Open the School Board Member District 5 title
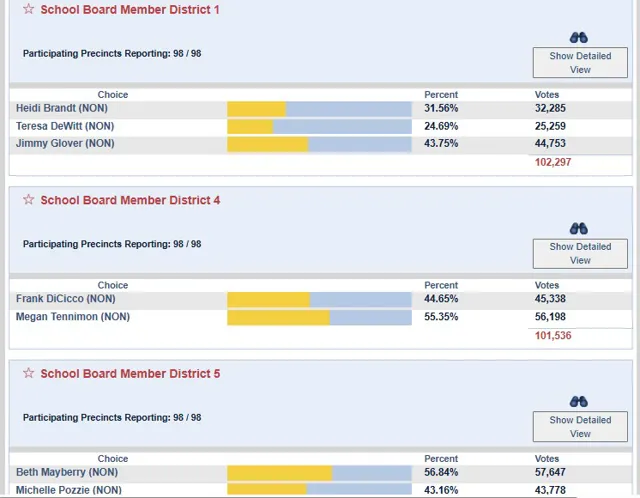The image size is (640, 498). pos(130,374)
